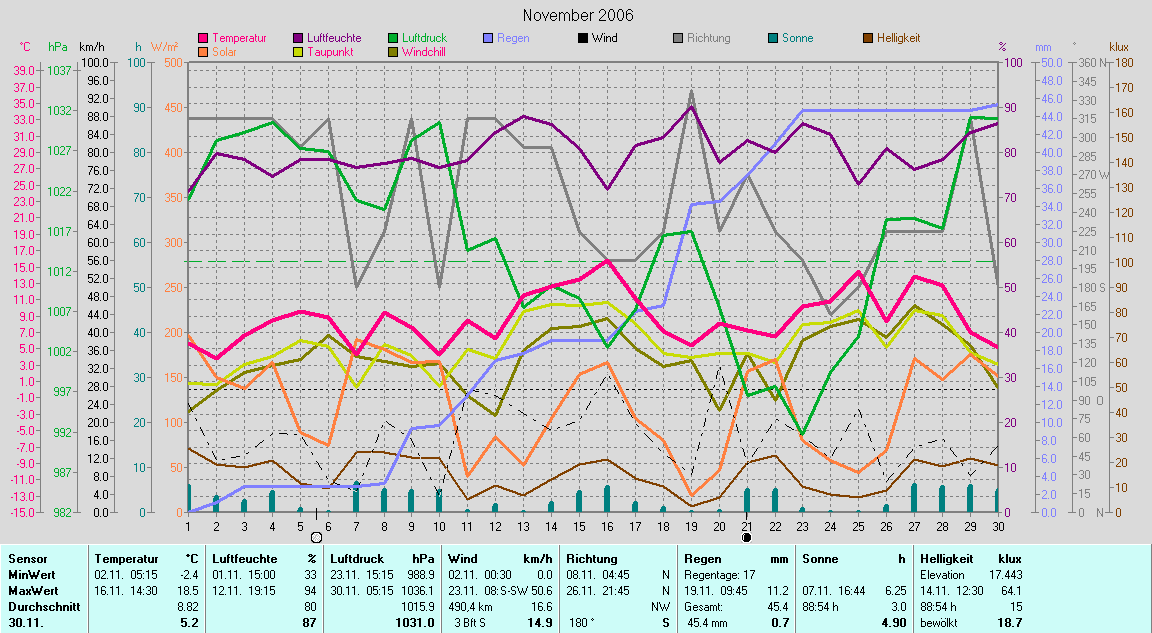Click the orange Solar legend square

click(205, 52)
